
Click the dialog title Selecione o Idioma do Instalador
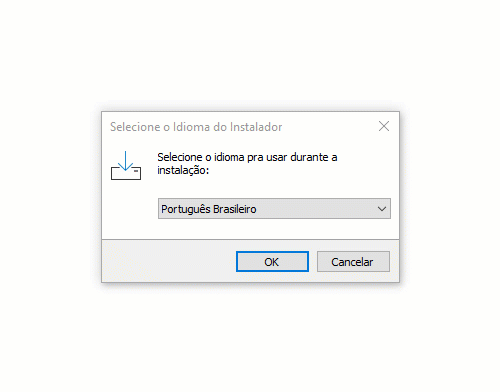[x=196, y=127]
